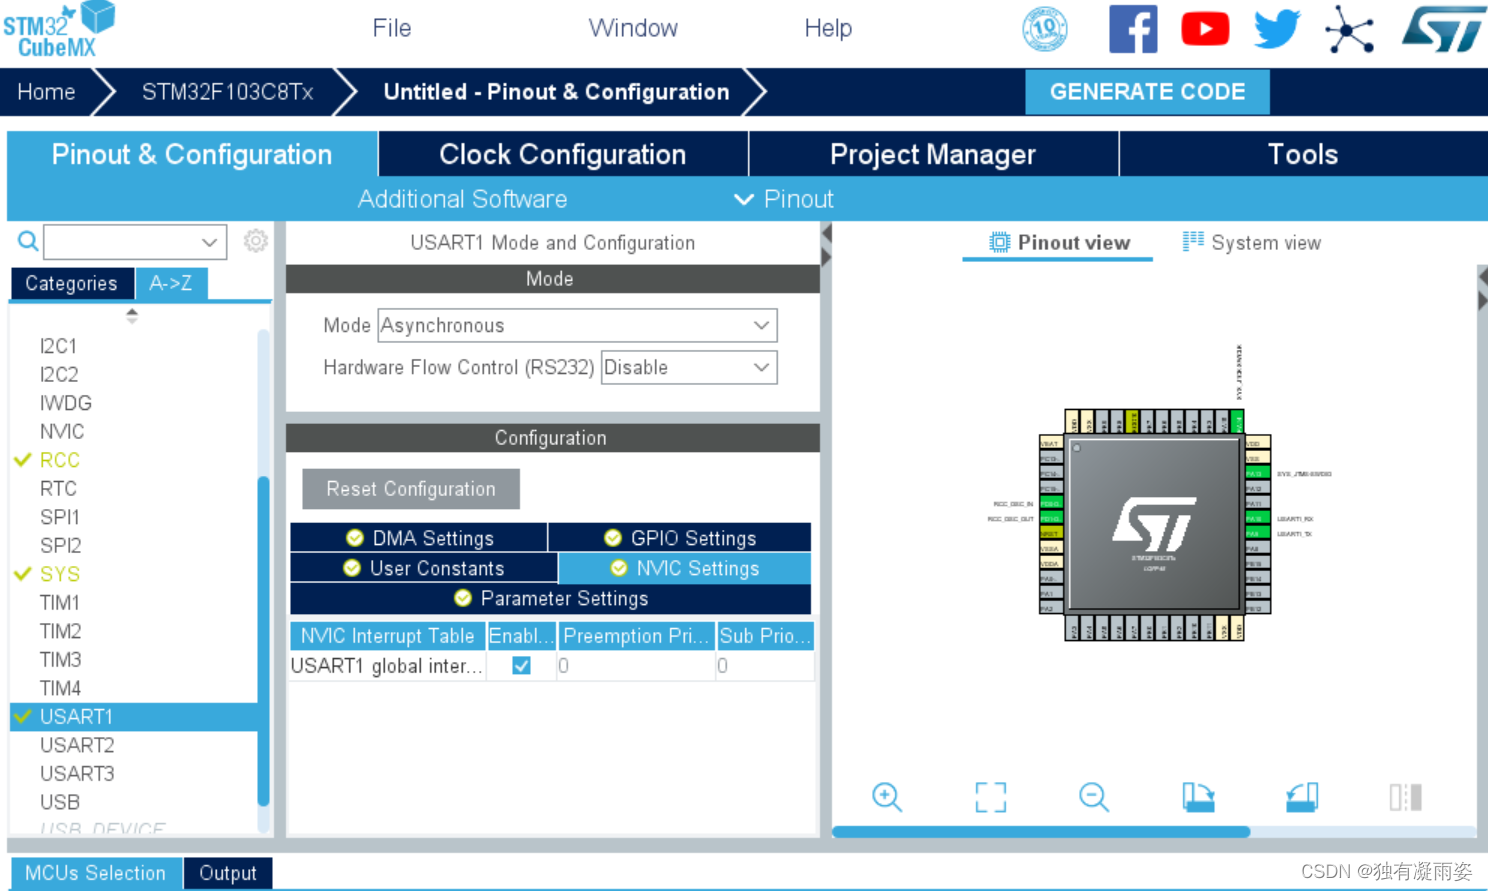
Task: Switch to System view
Action: coord(1252,242)
